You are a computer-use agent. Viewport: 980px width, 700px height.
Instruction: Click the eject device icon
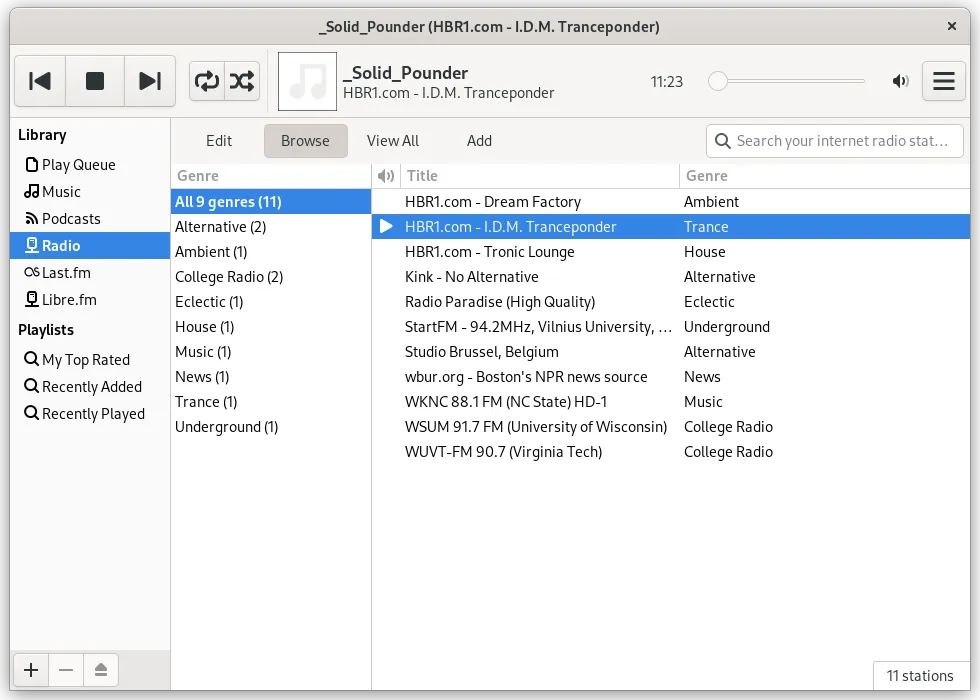pos(101,670)
